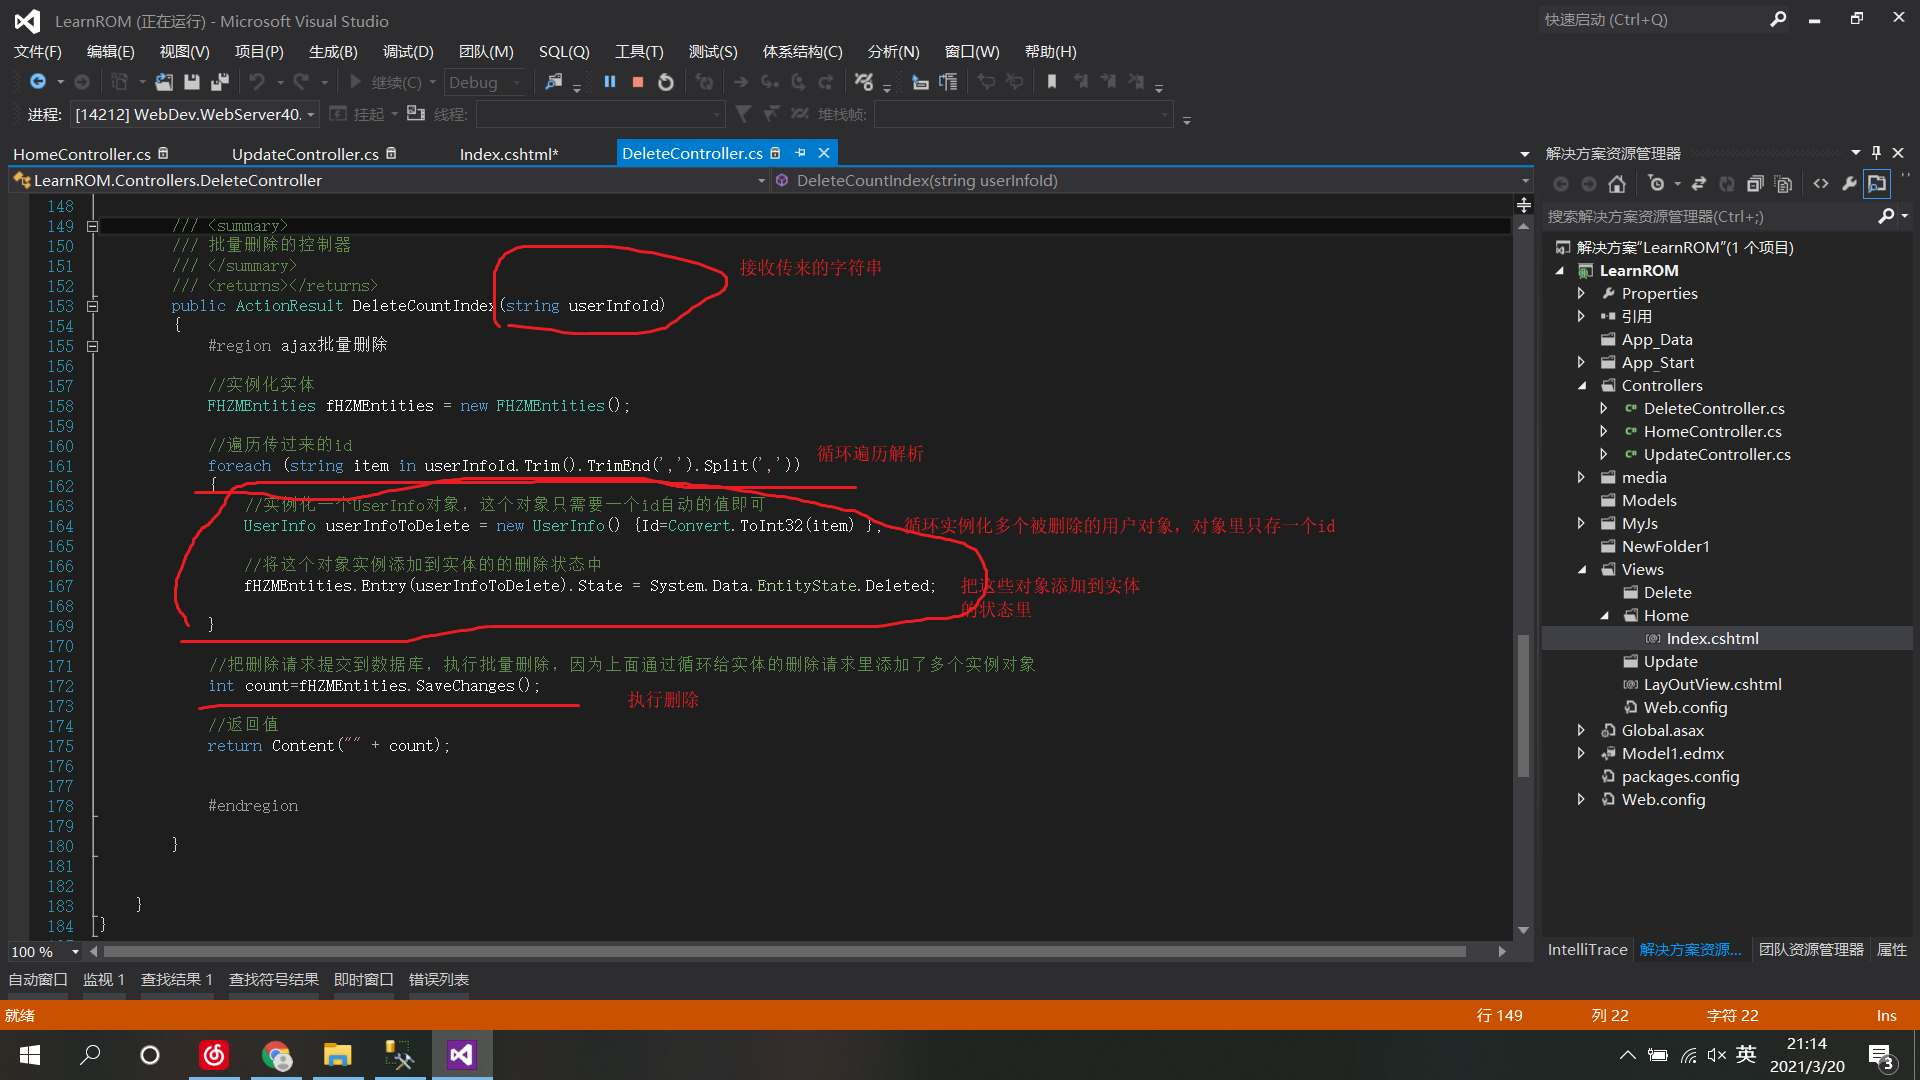Image resolution: width=1920 pixels, height=1080 pixels.
Task: Switch to Index.cshtml* editor tab
Action: tap(509, 154)
